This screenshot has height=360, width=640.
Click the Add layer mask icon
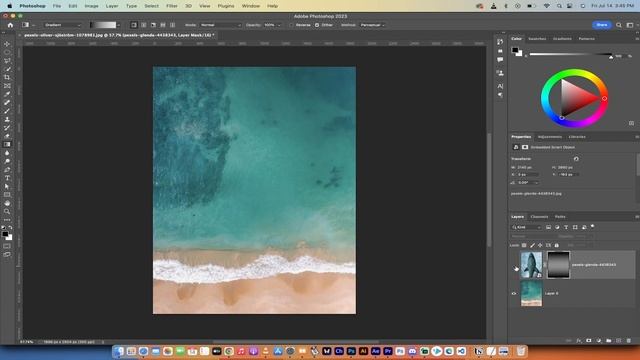point(589,340)
